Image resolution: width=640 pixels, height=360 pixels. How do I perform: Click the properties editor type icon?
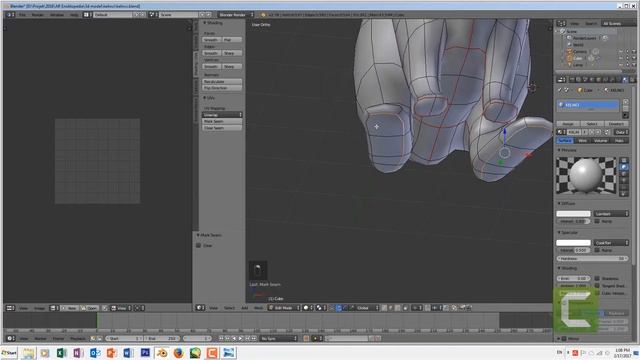pos(562,80)
